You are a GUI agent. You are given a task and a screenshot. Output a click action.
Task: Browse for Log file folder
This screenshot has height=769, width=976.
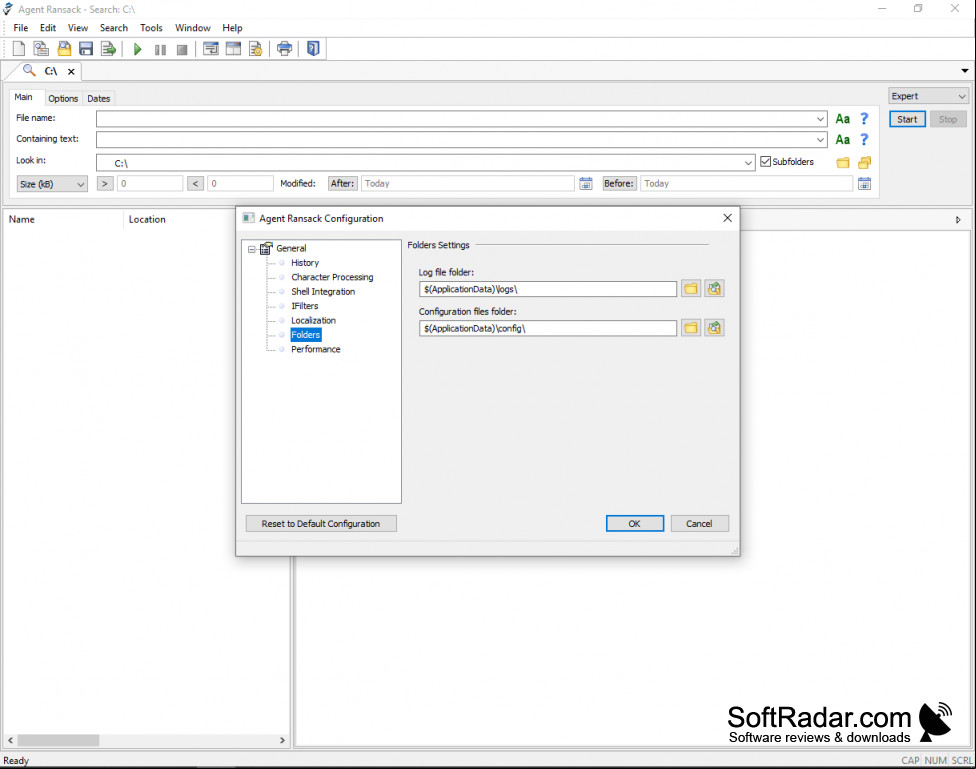(691, 289)
